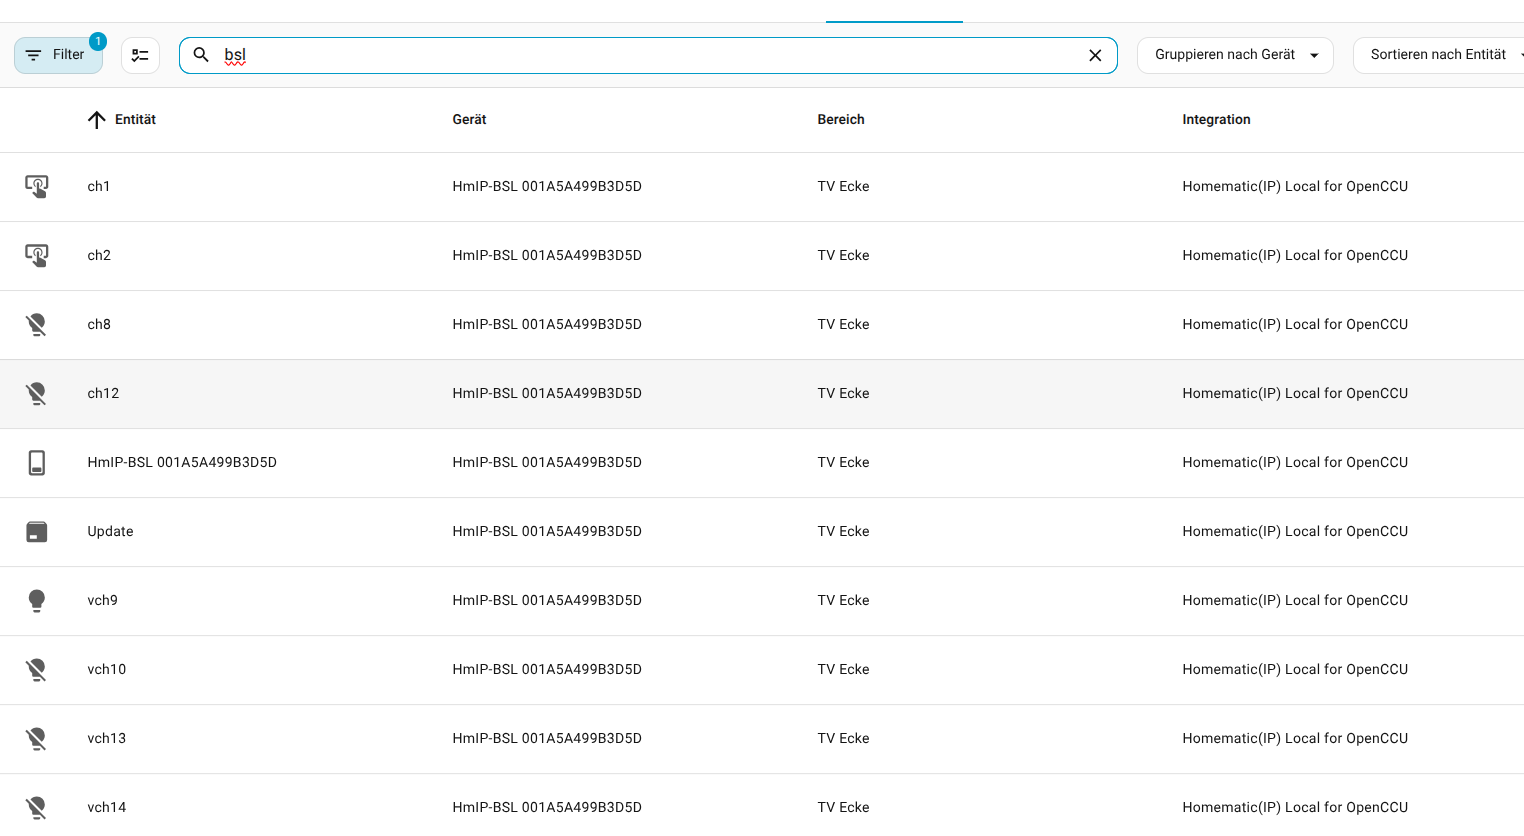Click the ch2 button press icon

(x=37, y=255)
